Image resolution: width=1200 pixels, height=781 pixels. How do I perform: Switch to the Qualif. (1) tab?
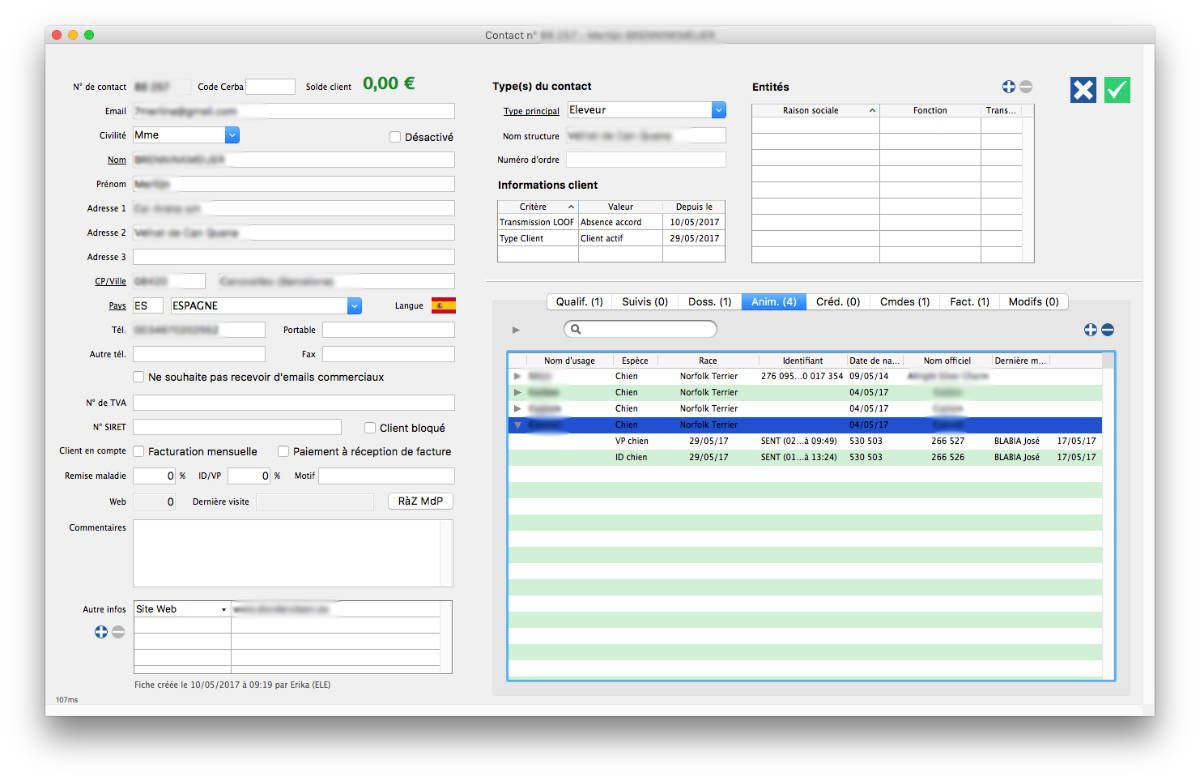[580, 301]
